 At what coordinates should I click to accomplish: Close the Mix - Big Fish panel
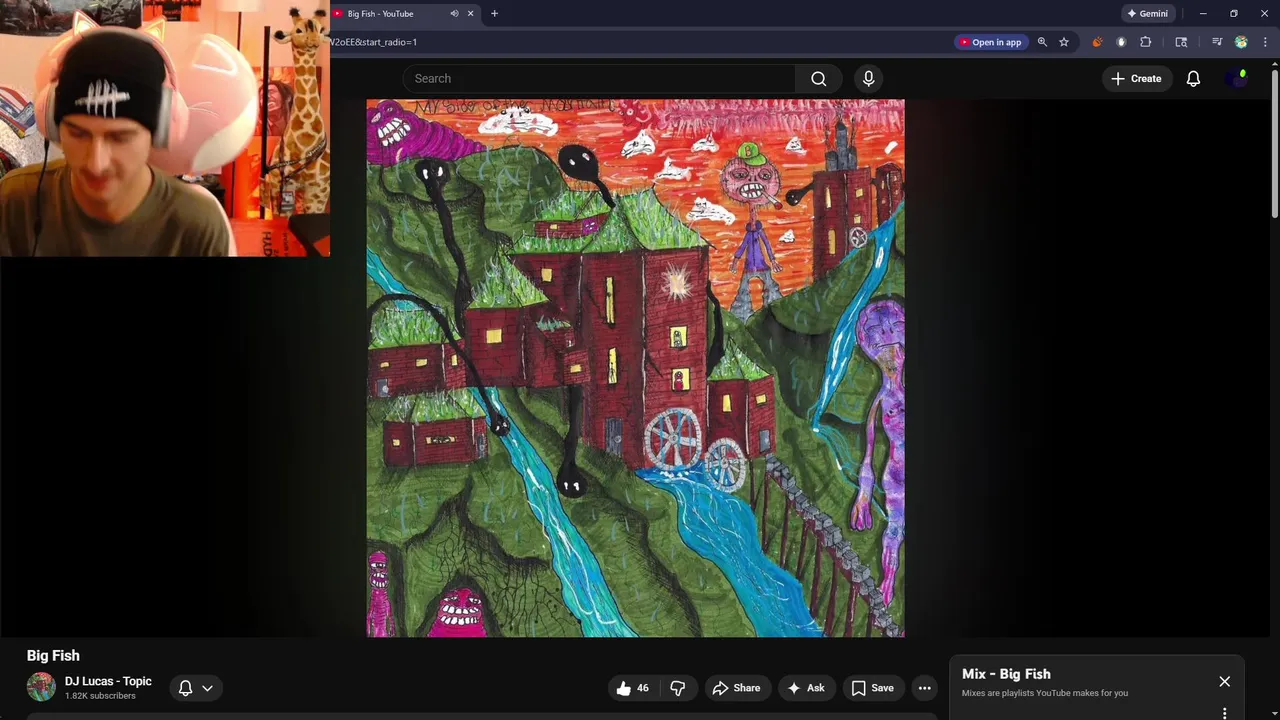[x=1224, y=681]
